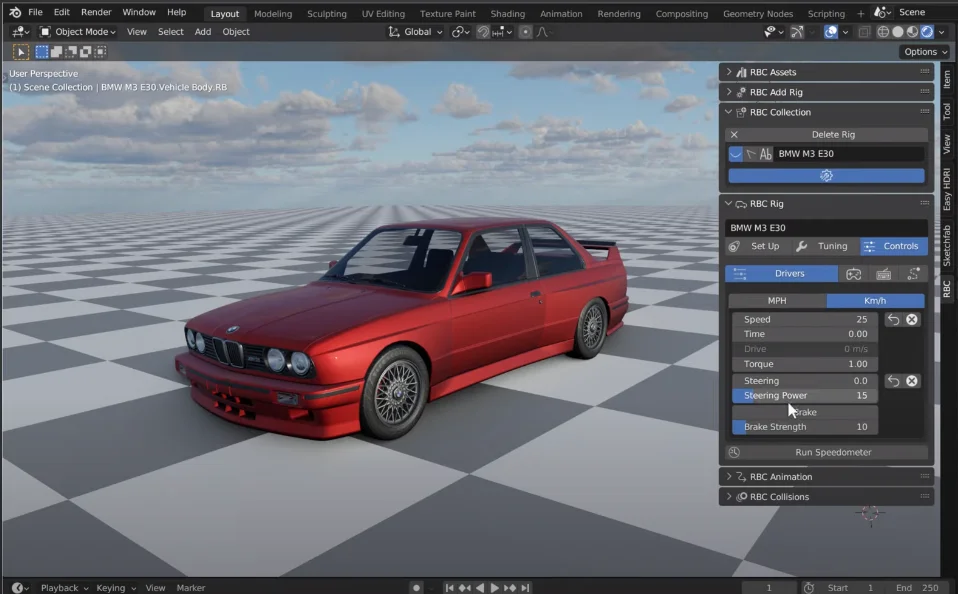Clear the Speed driver X icon
This screenshot has width=958, height=594.
tap(912, 320)
